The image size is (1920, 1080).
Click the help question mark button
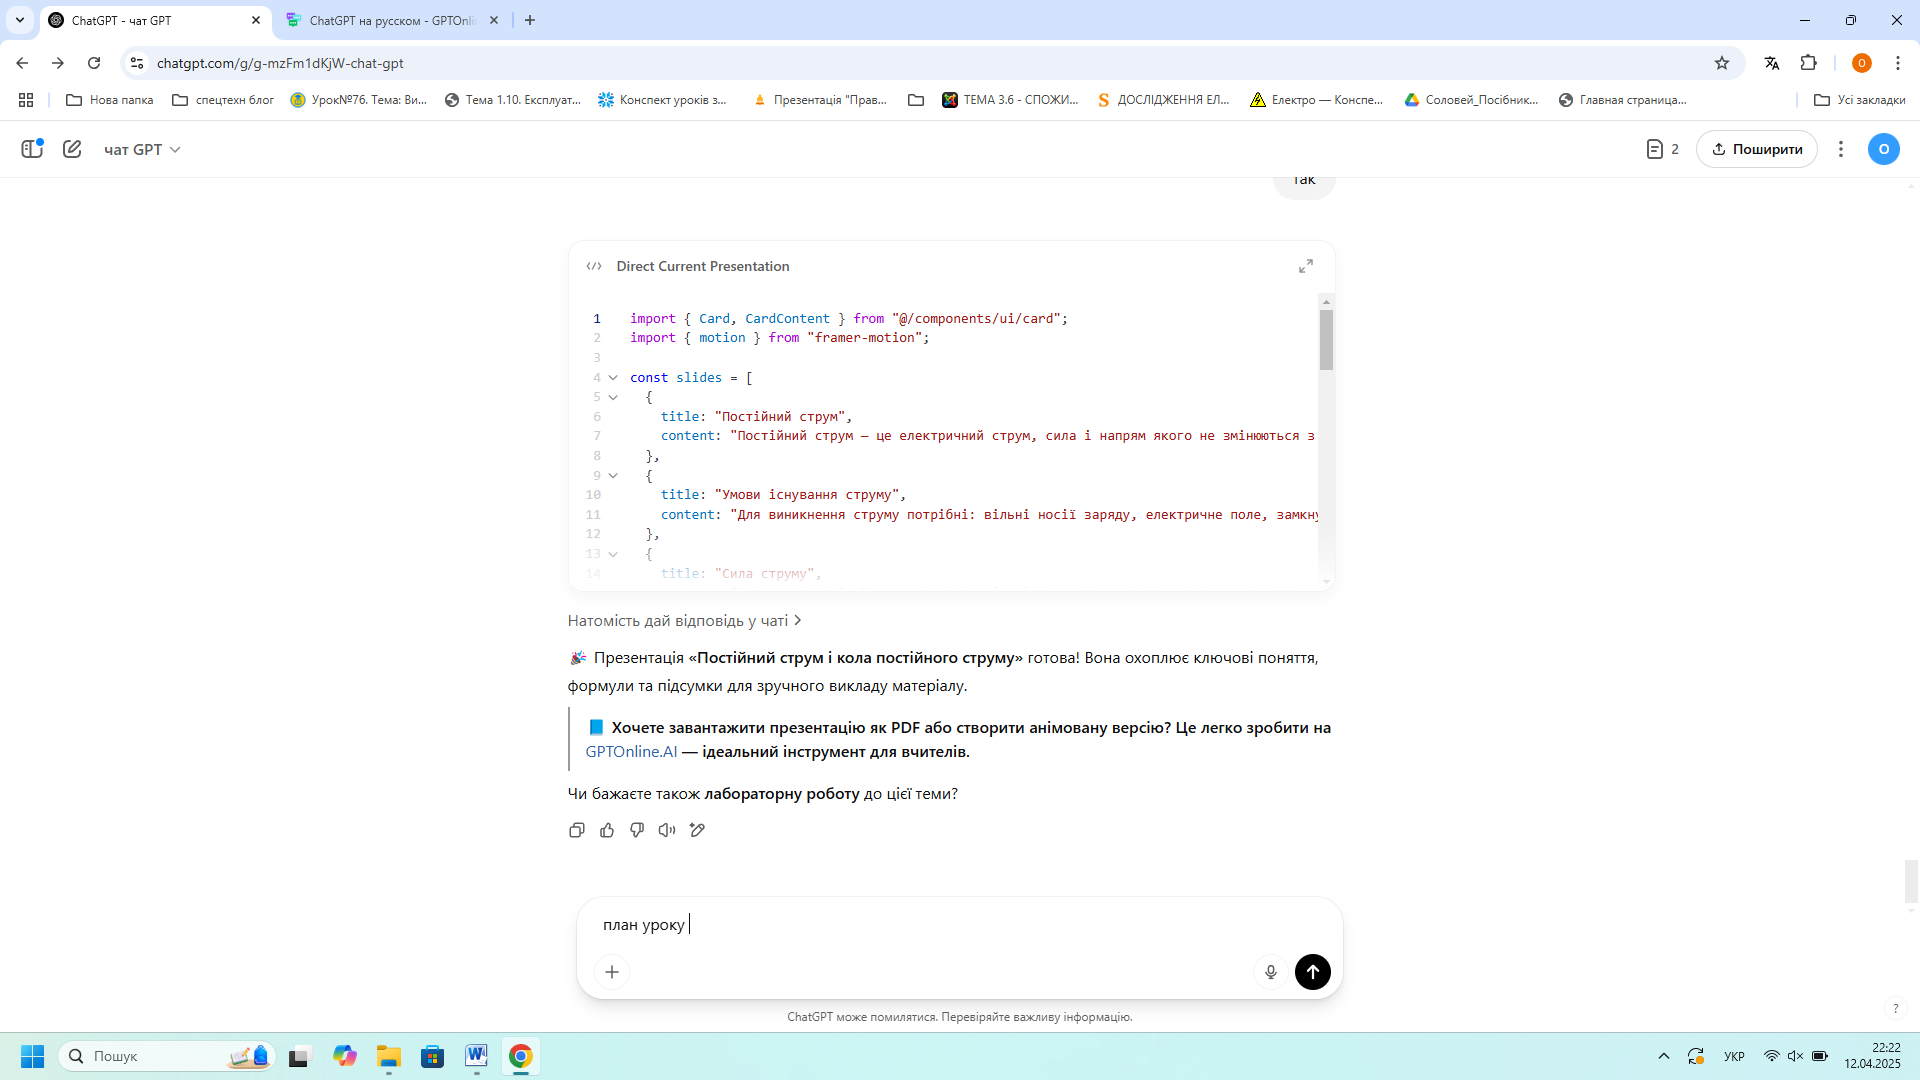click(1895, 1009)
